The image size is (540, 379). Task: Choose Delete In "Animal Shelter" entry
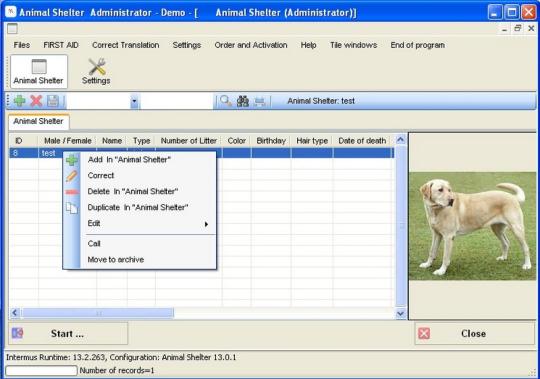click(140, 191)
